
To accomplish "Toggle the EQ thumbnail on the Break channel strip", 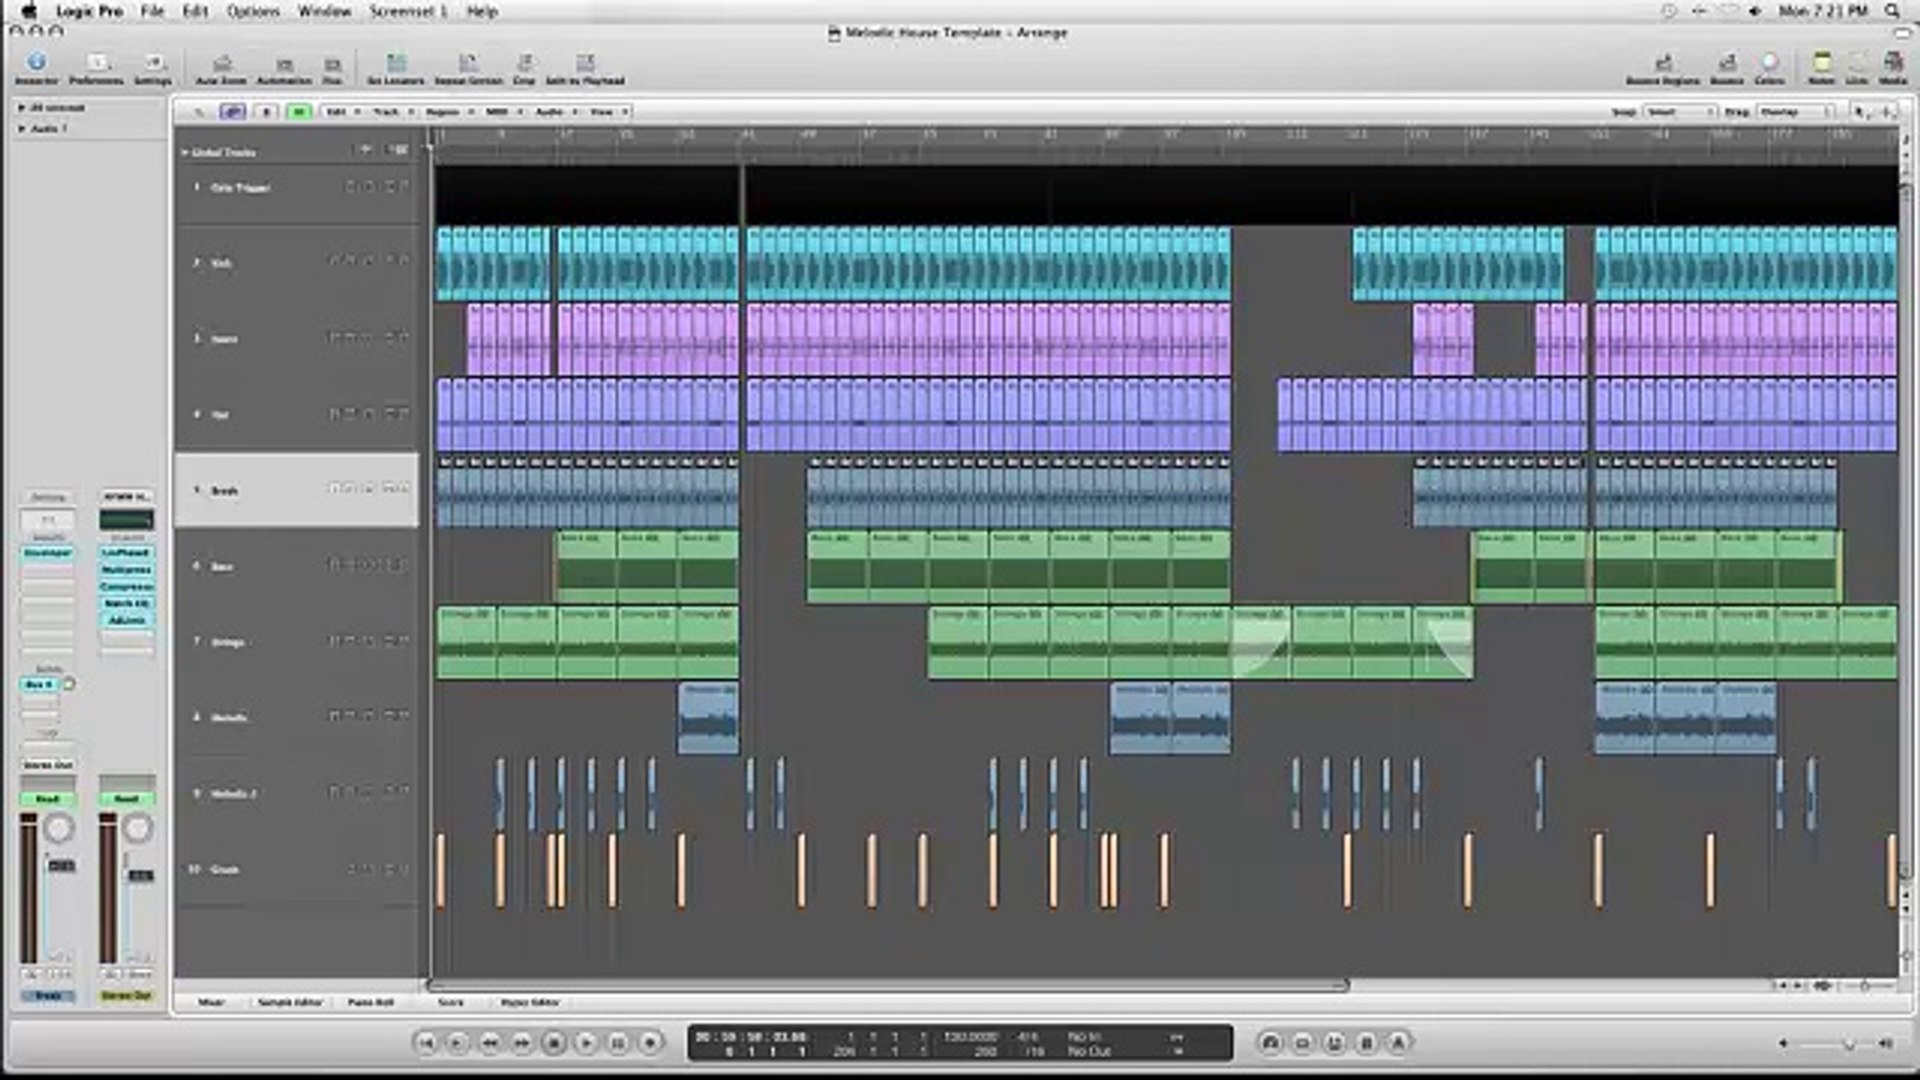I will (48, 520).
